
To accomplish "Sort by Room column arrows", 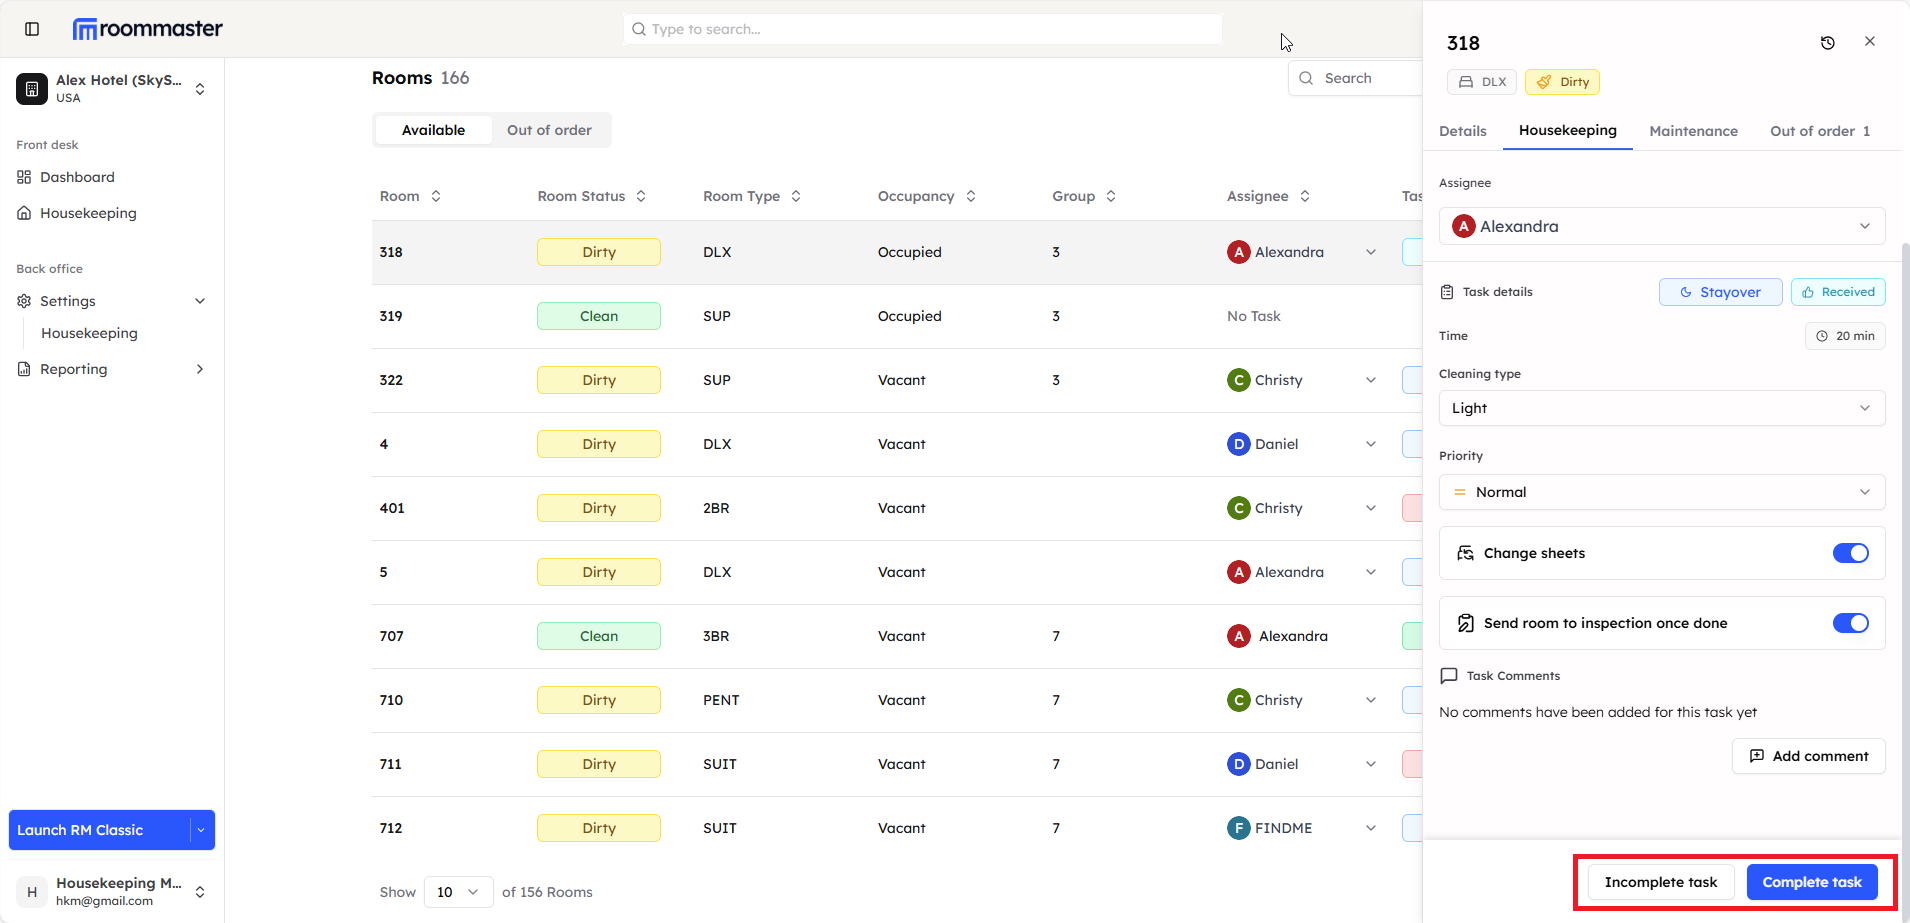I will coord(436,196).
